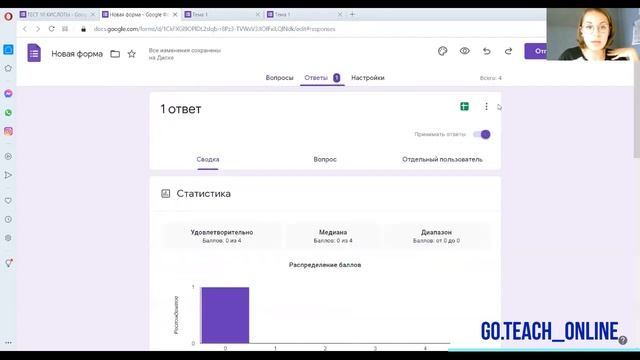Close the Новая форма browser tab
This screenshot has height=360, width=640.
click(175, 14)
